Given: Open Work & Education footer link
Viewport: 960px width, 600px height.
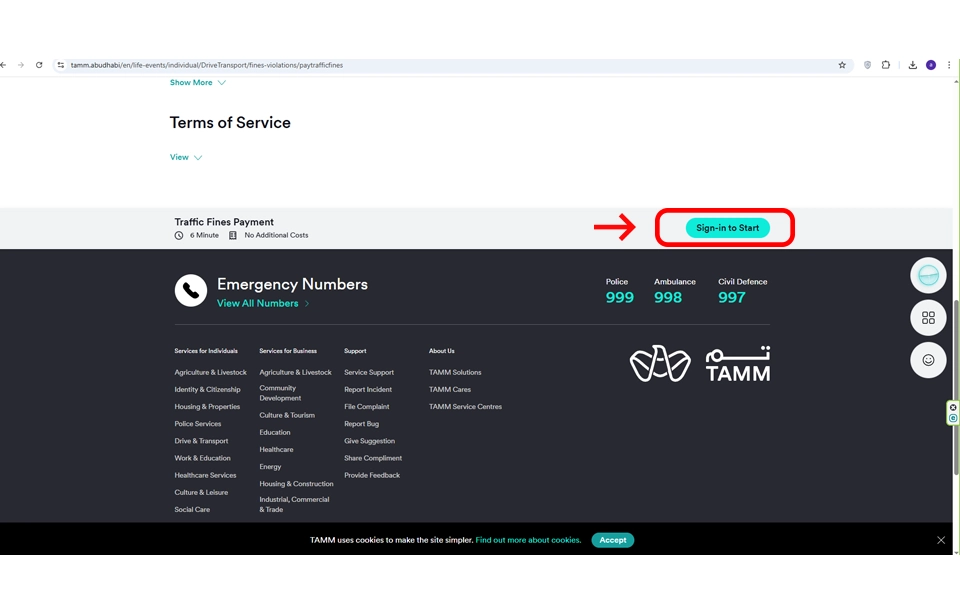Looking at the screenshot, I should (x=202, y=458).
